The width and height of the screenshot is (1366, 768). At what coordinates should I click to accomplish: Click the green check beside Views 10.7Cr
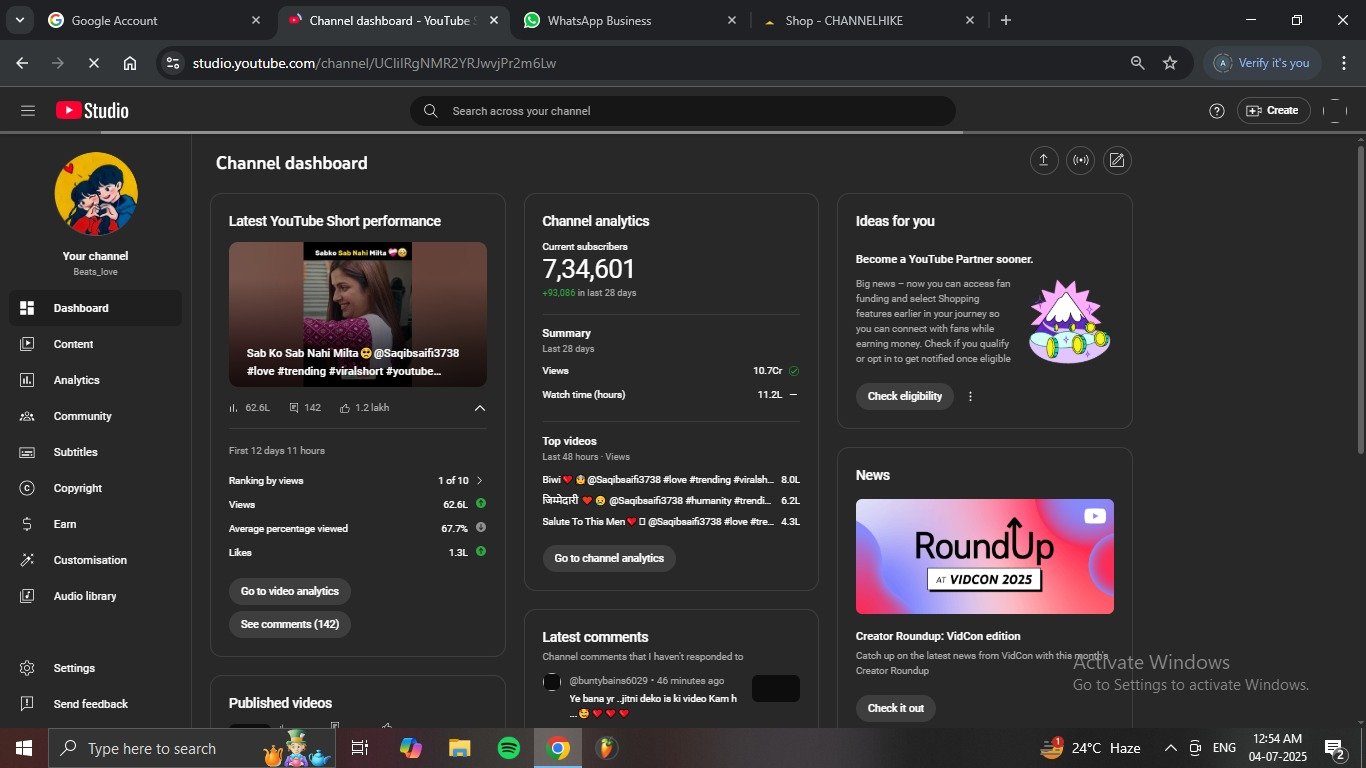794,371
